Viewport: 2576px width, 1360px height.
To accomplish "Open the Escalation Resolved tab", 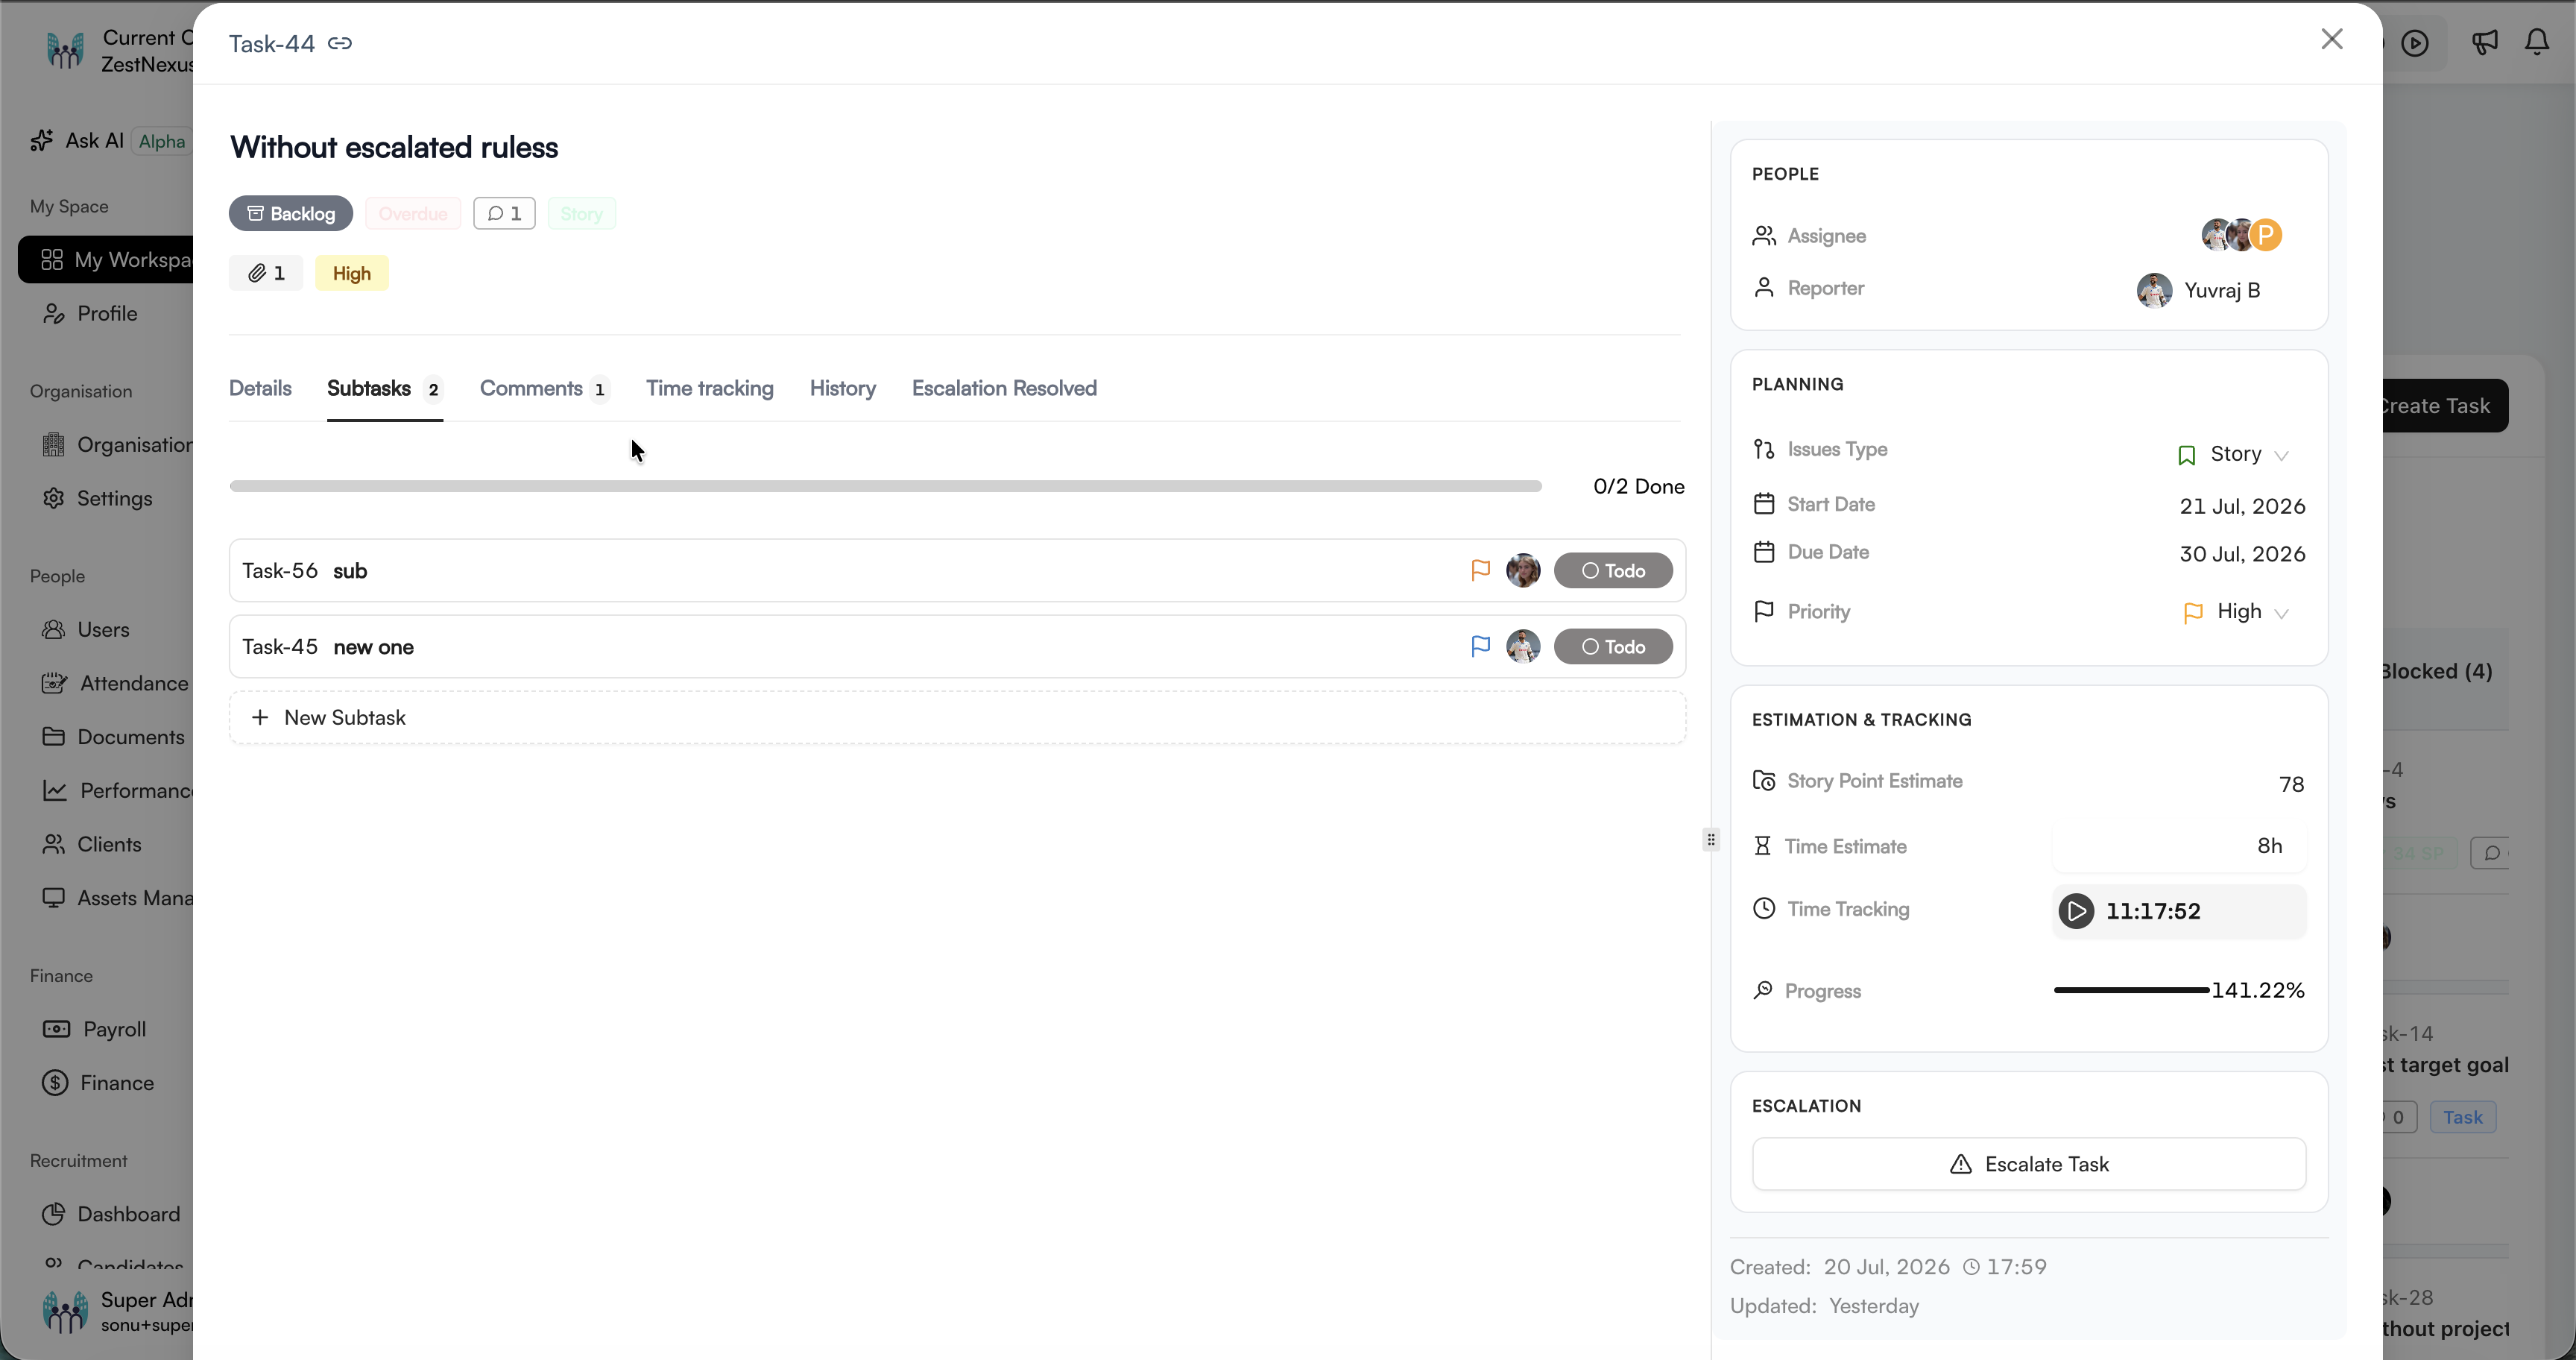I will (x=1004, y=388).
